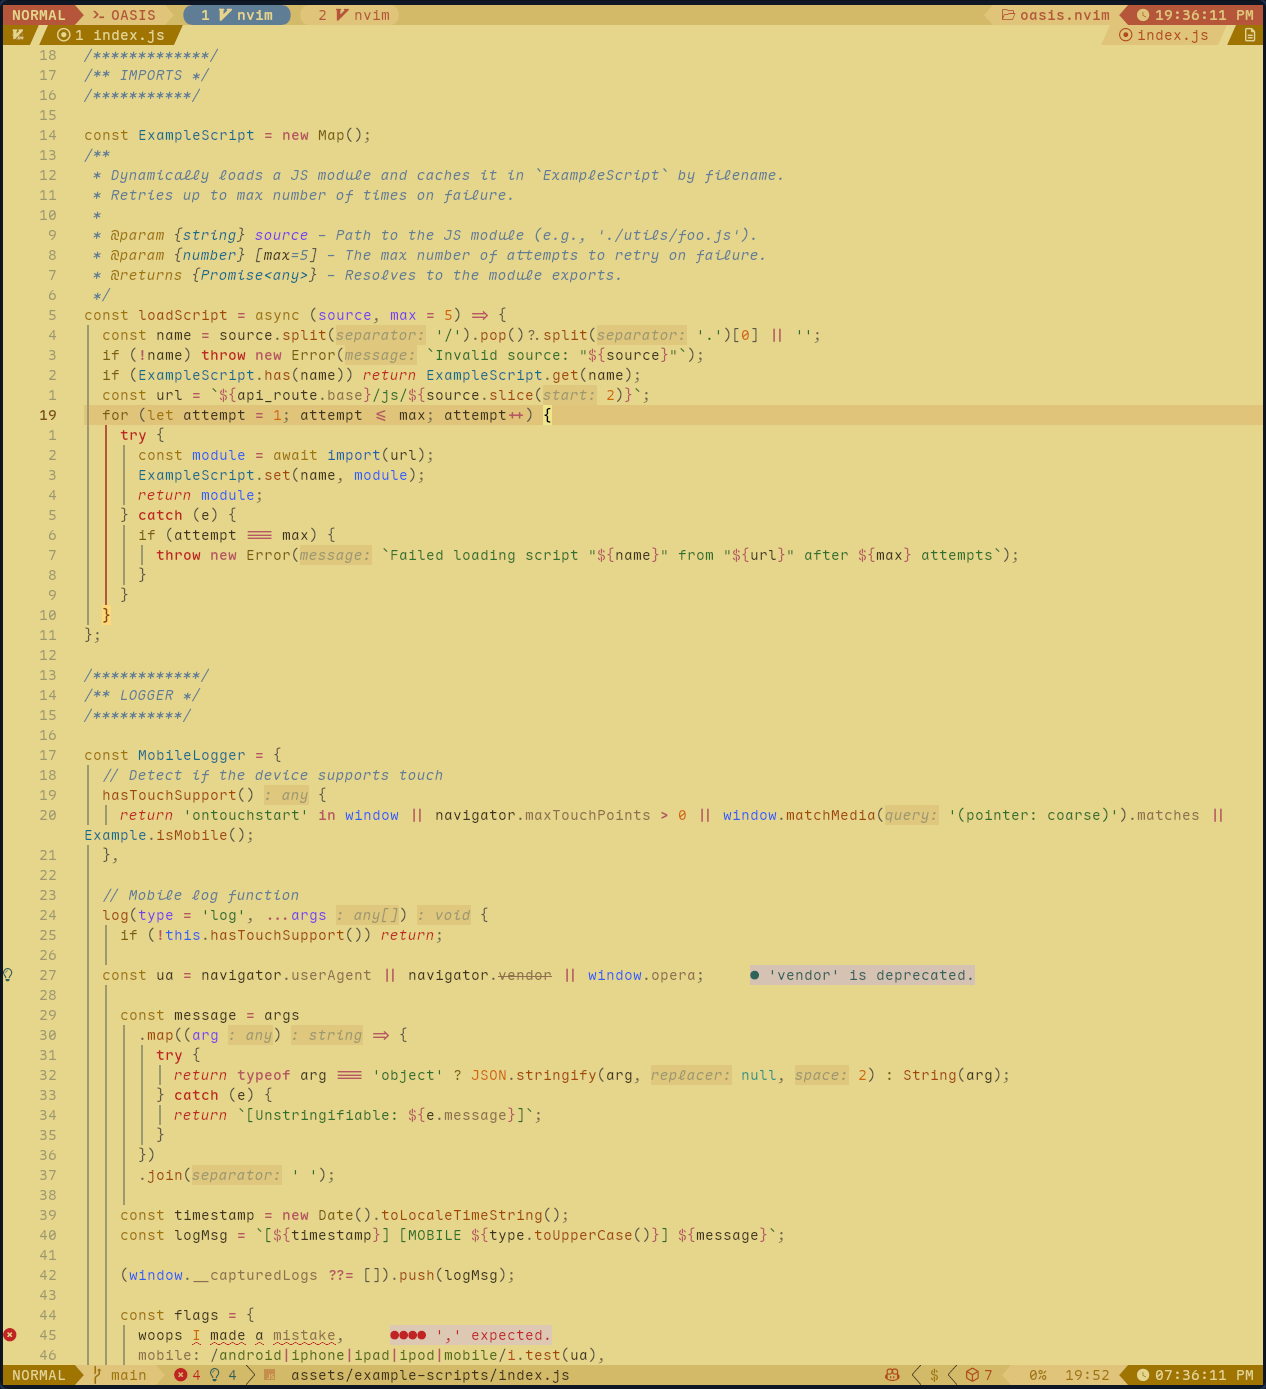Click the "'vendor' is deprecated." diagnostic message
The height and width of the screenshot is (1389, 1266).
862,975
